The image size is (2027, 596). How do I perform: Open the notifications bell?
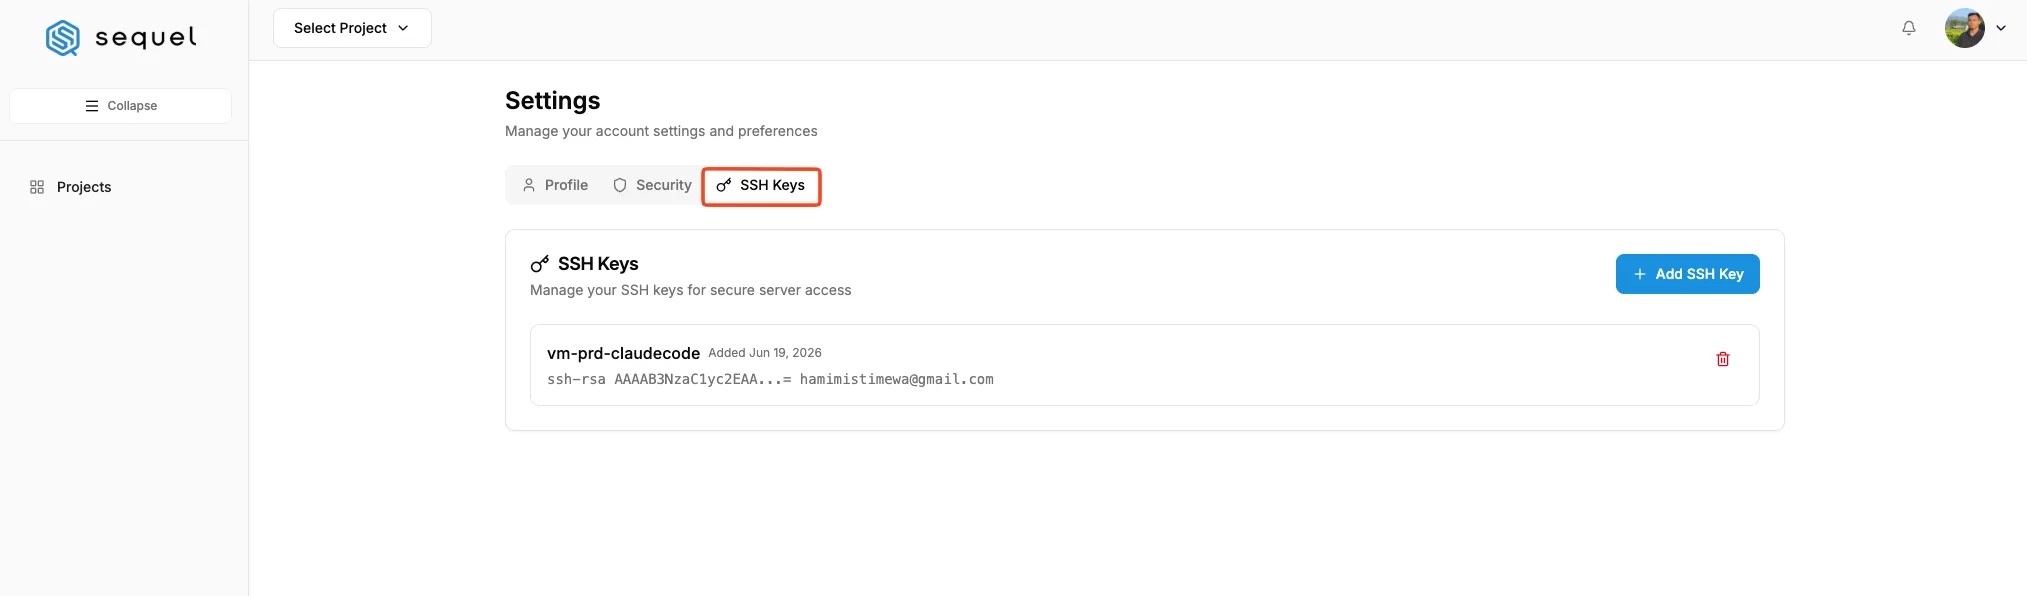coord(1908,28)
